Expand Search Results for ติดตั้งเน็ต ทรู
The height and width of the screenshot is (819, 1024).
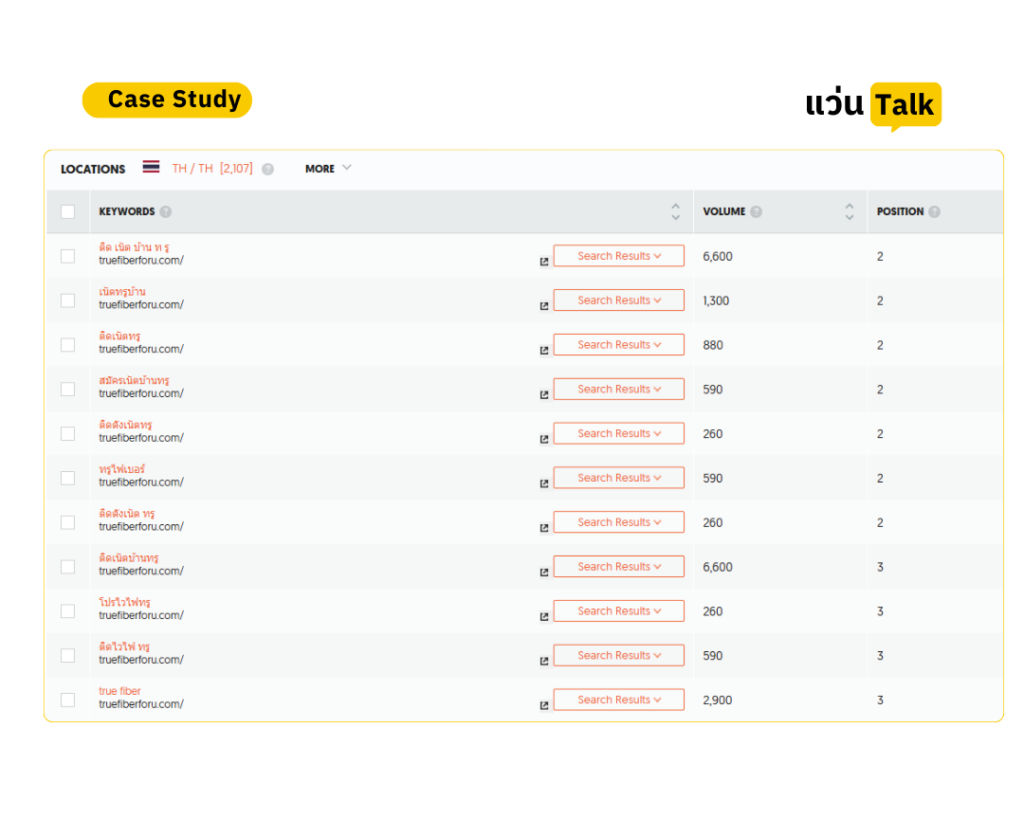[619, 522]
